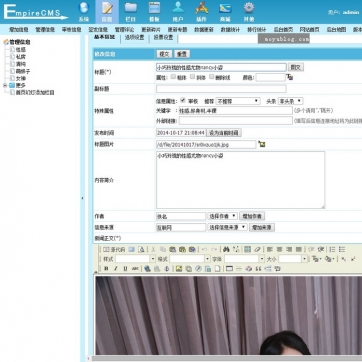Click the Paste icon in editor toolbar
The image size is (362, 362).
pyautogui.click(x=173, y=249)
